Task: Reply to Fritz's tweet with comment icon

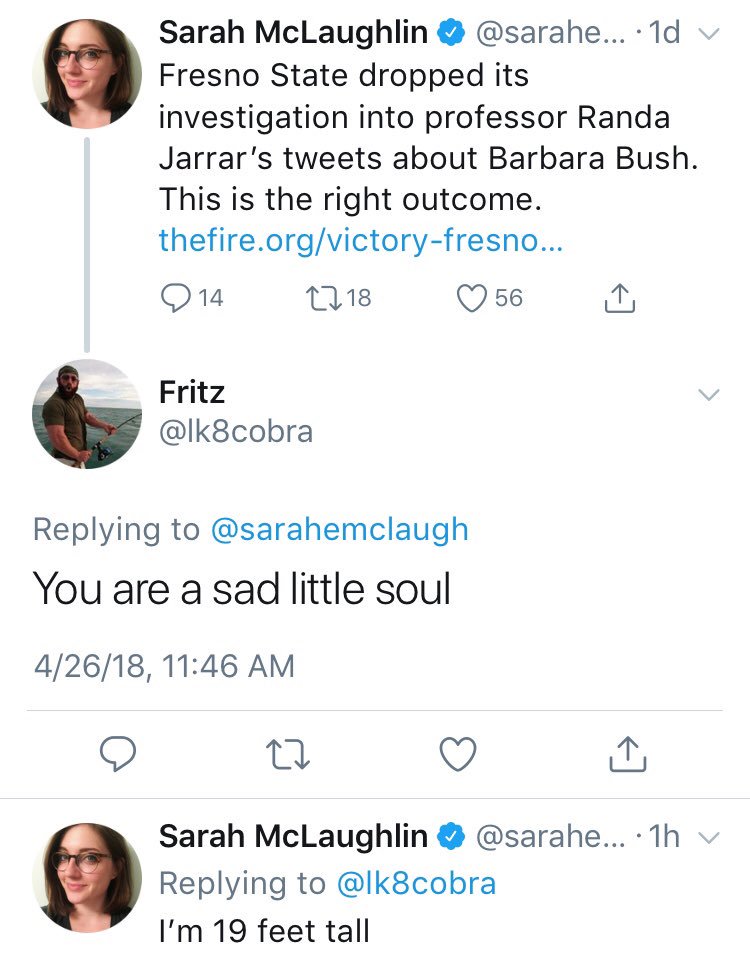Action: pos(117,754)
